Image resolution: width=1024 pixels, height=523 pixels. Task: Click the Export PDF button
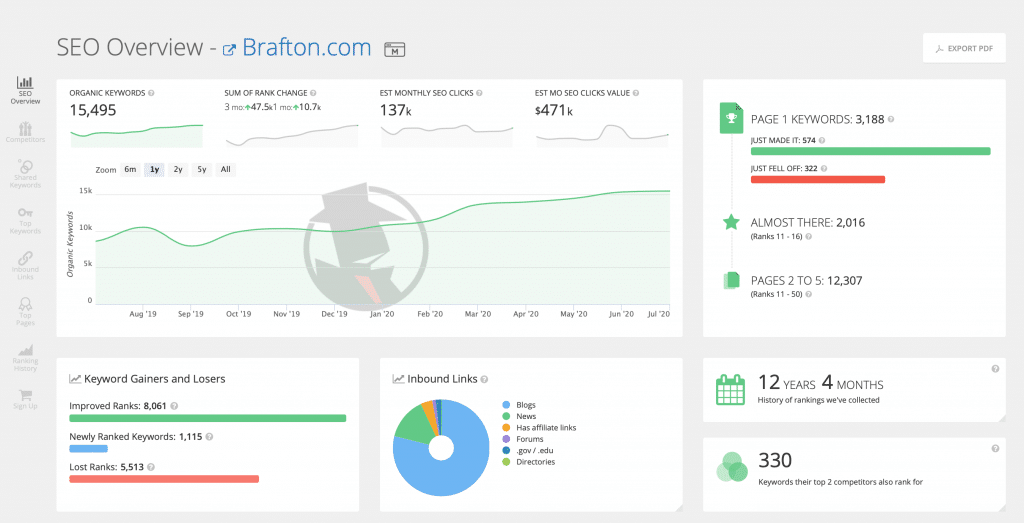963,48
